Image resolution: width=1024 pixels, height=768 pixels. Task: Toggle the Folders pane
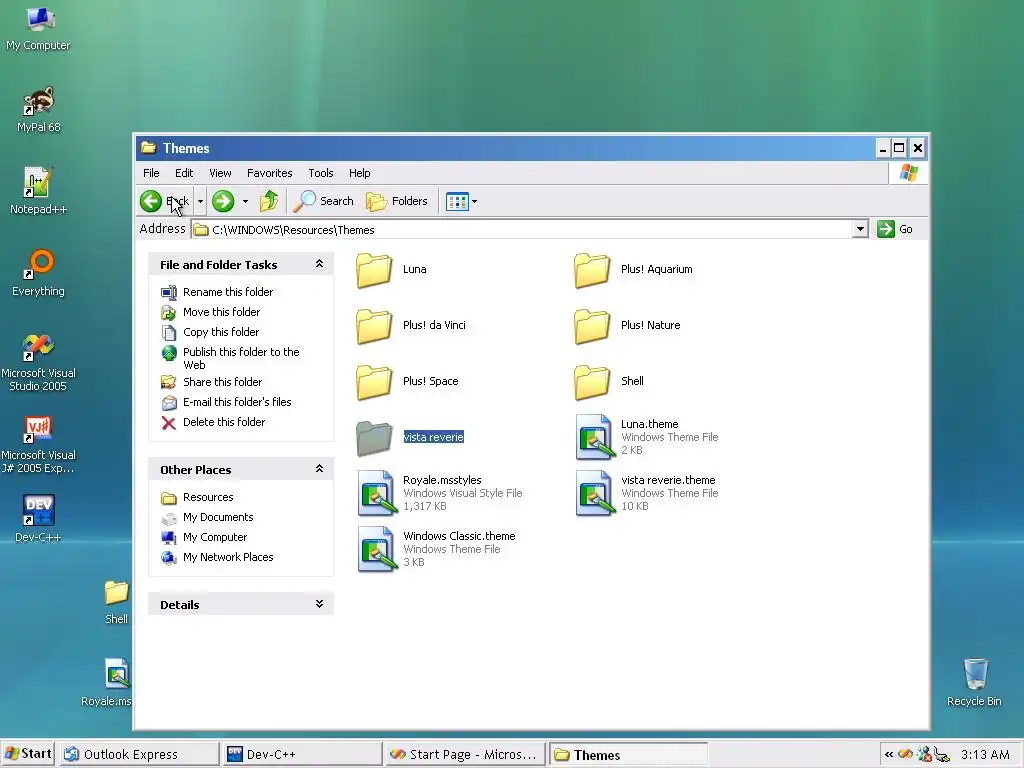coord(397,201)
